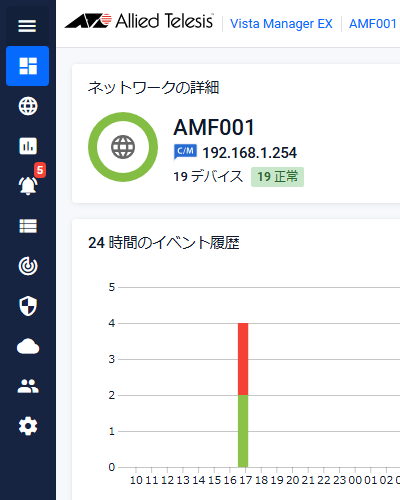Click the green network status ring
400x500 pixels.
[x=123, y=147]
